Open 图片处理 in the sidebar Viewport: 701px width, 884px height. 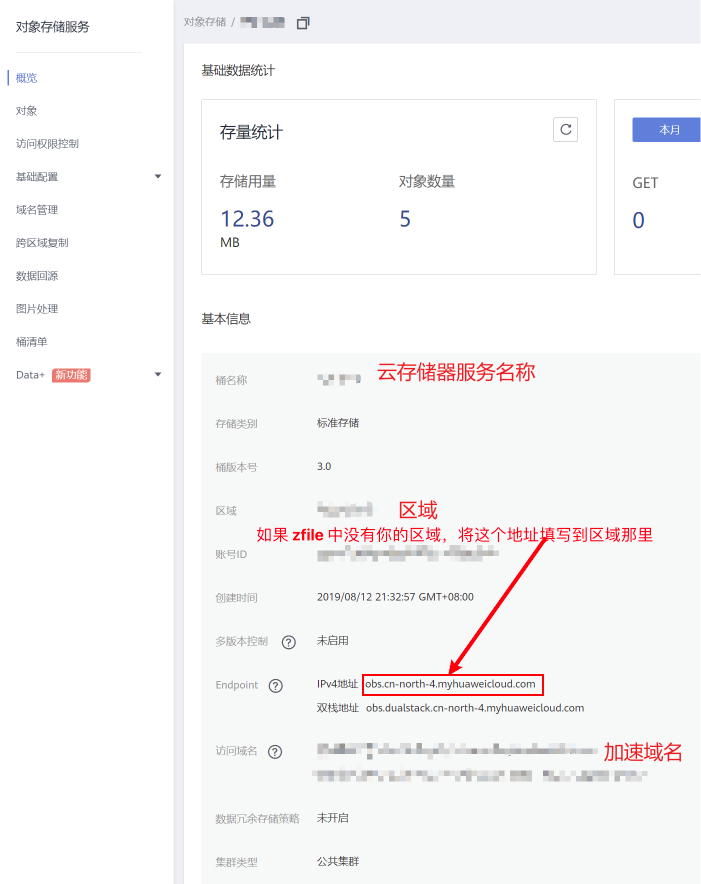tap(37, 309)
